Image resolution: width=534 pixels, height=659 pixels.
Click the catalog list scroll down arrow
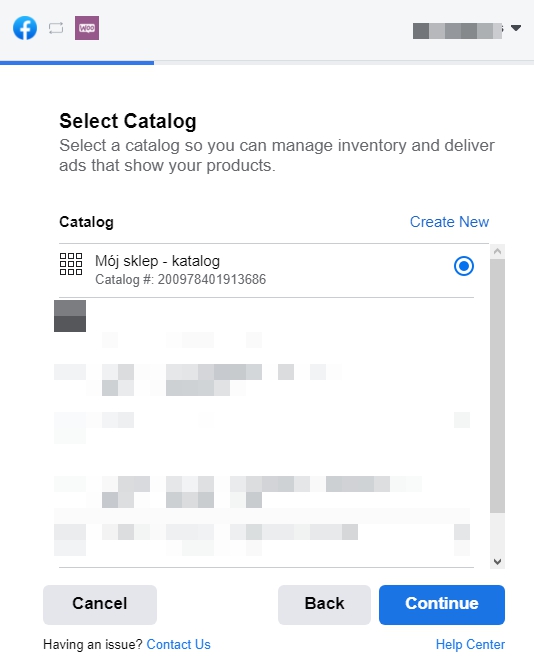click(x=497, y=561)
